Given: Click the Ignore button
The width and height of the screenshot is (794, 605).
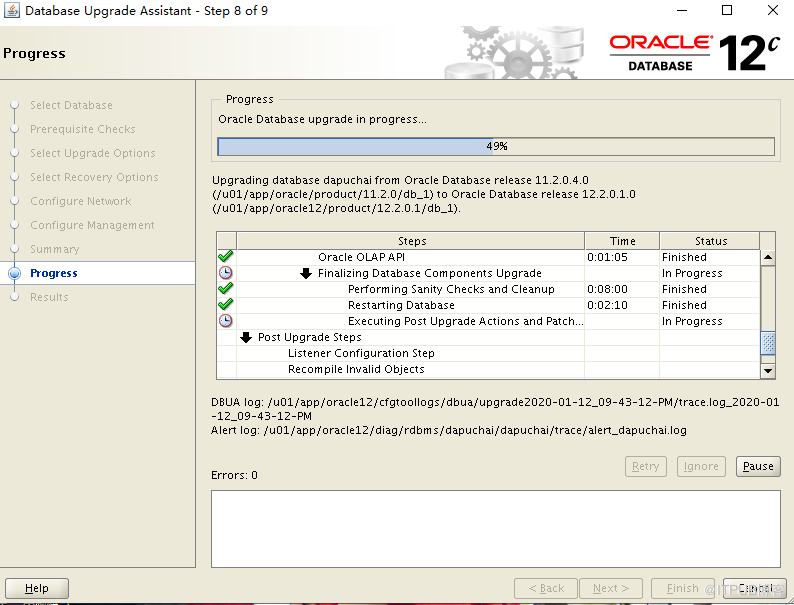Looking at the screenshot, I should point(701,466).
